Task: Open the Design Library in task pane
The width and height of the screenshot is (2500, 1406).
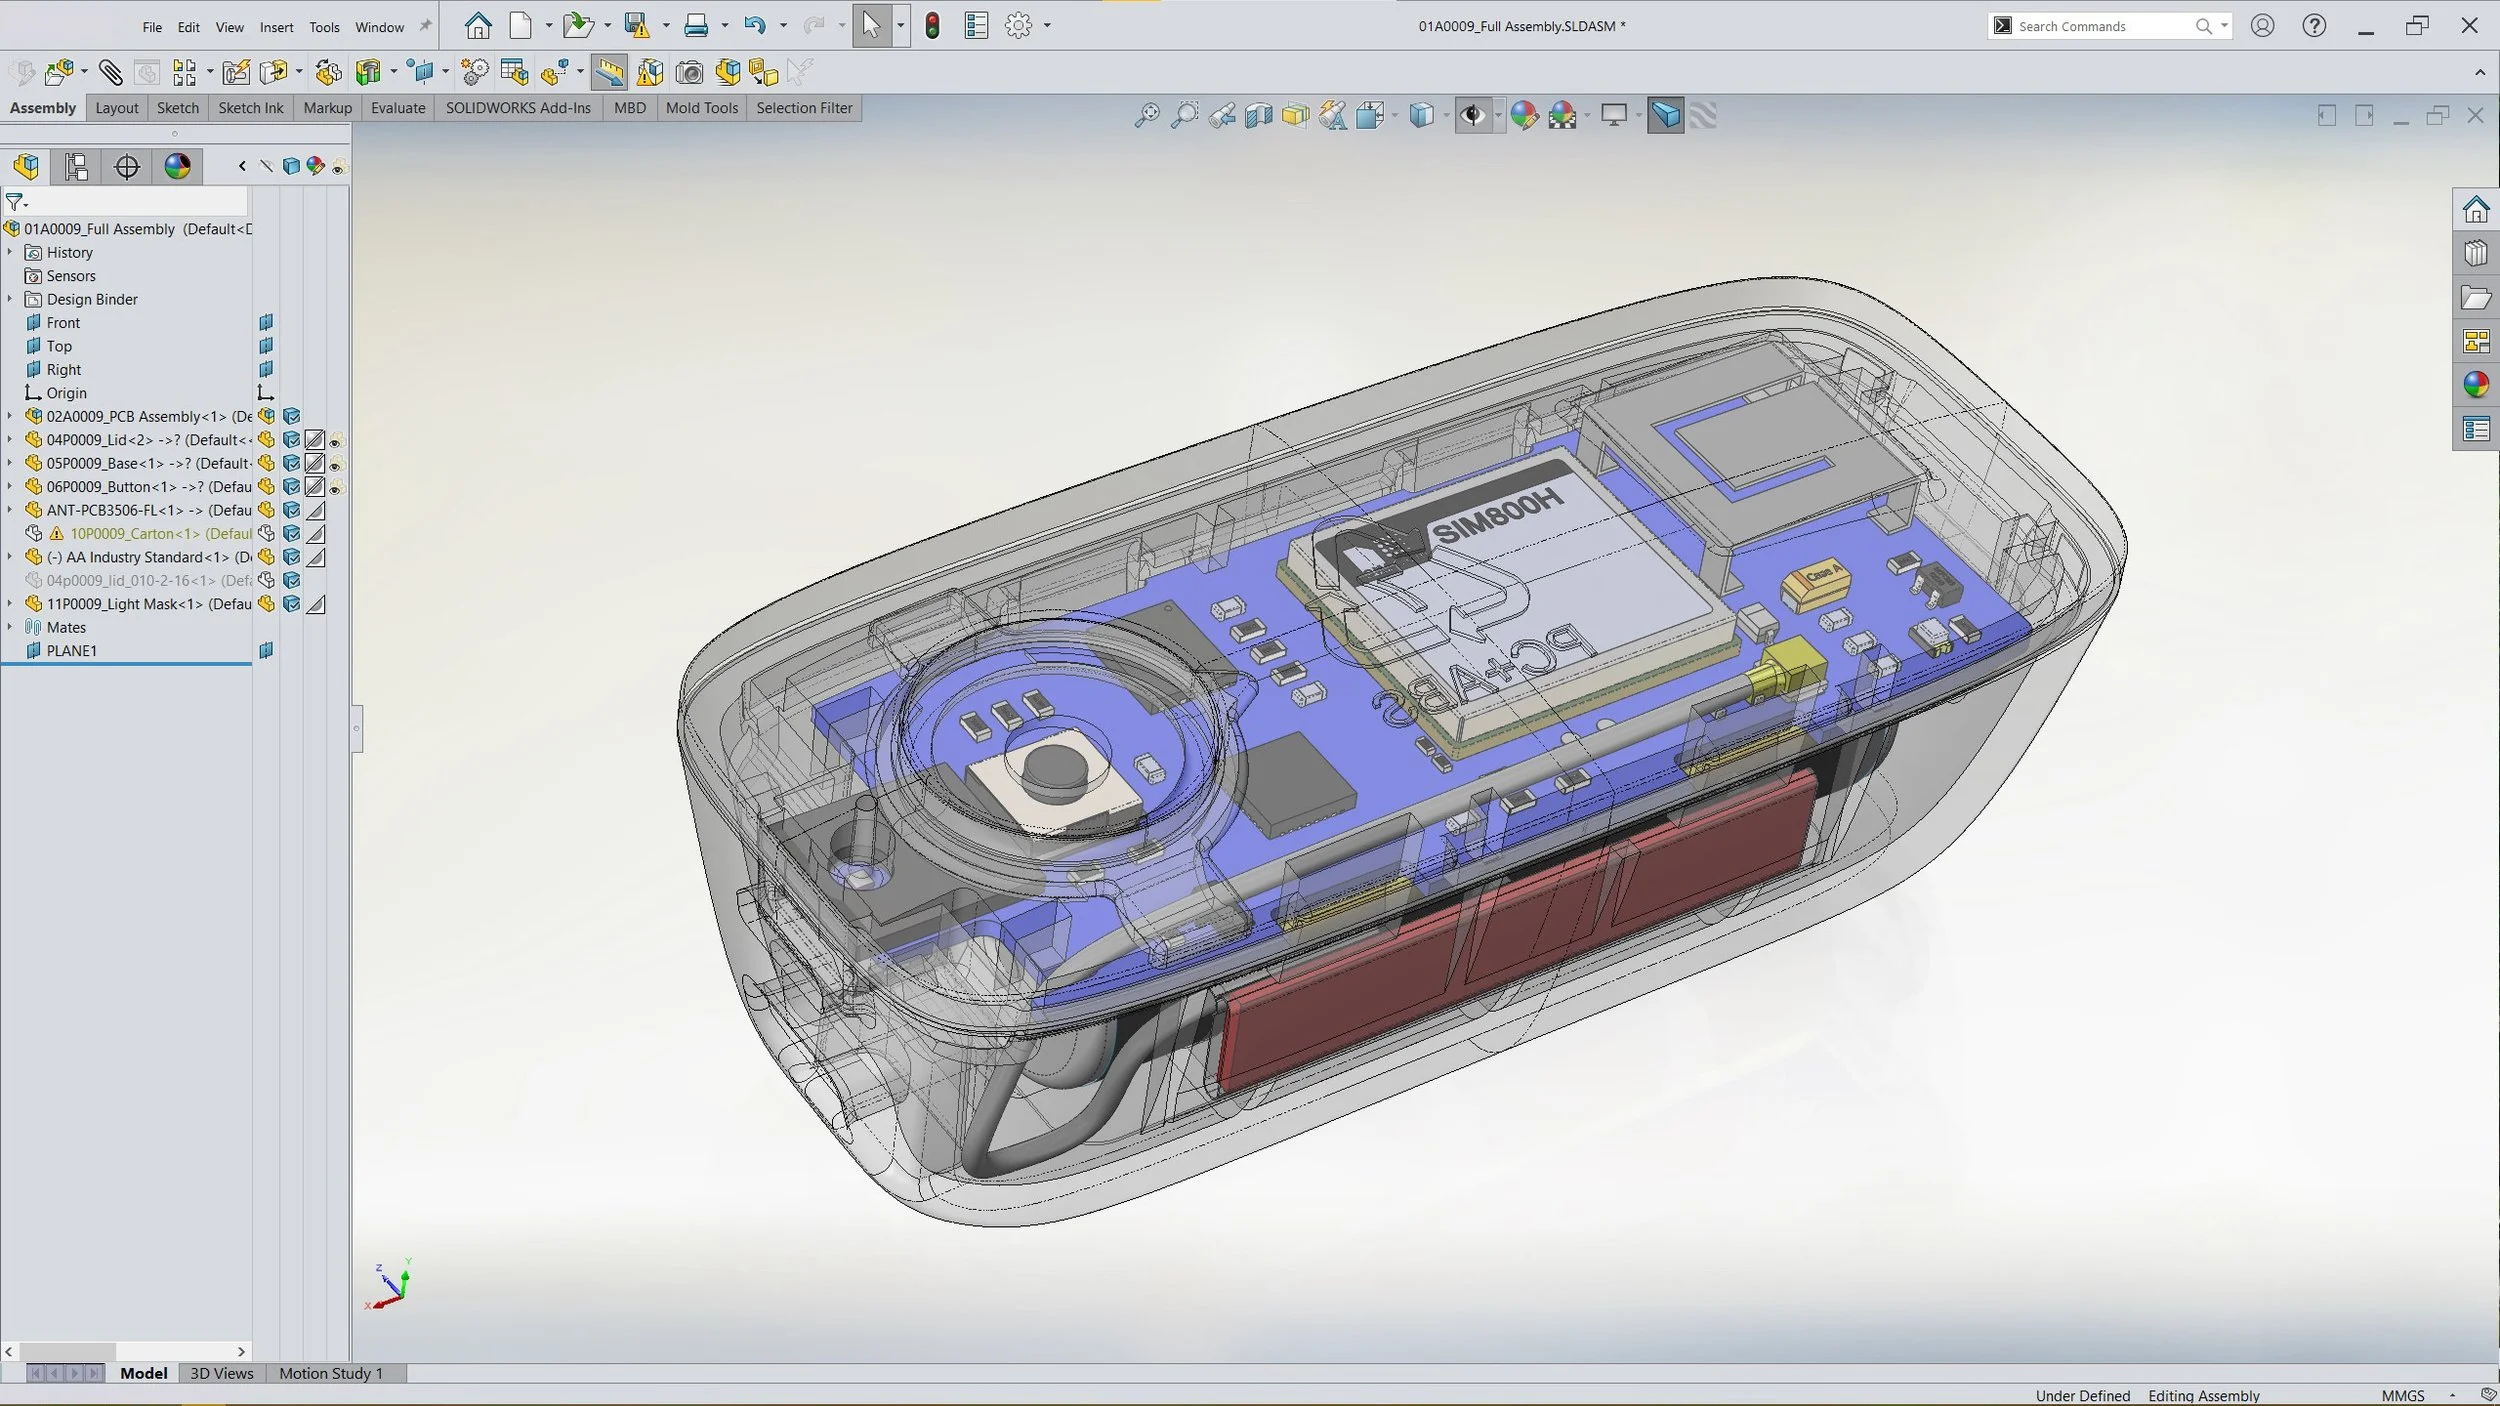Action: 2476,254
